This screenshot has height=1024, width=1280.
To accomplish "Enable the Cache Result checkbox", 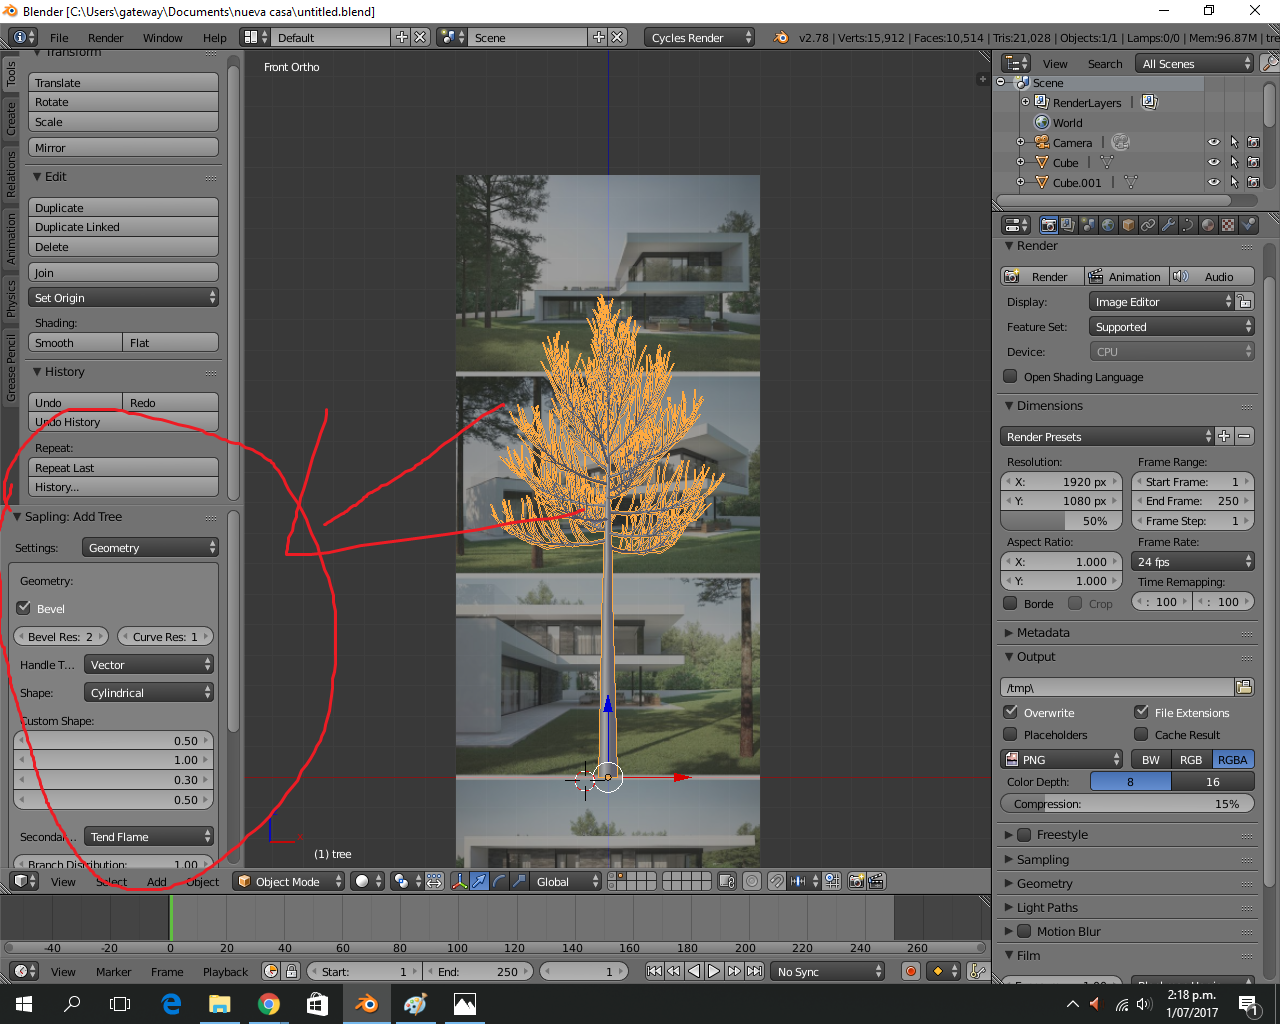I will pos(1141,734).
